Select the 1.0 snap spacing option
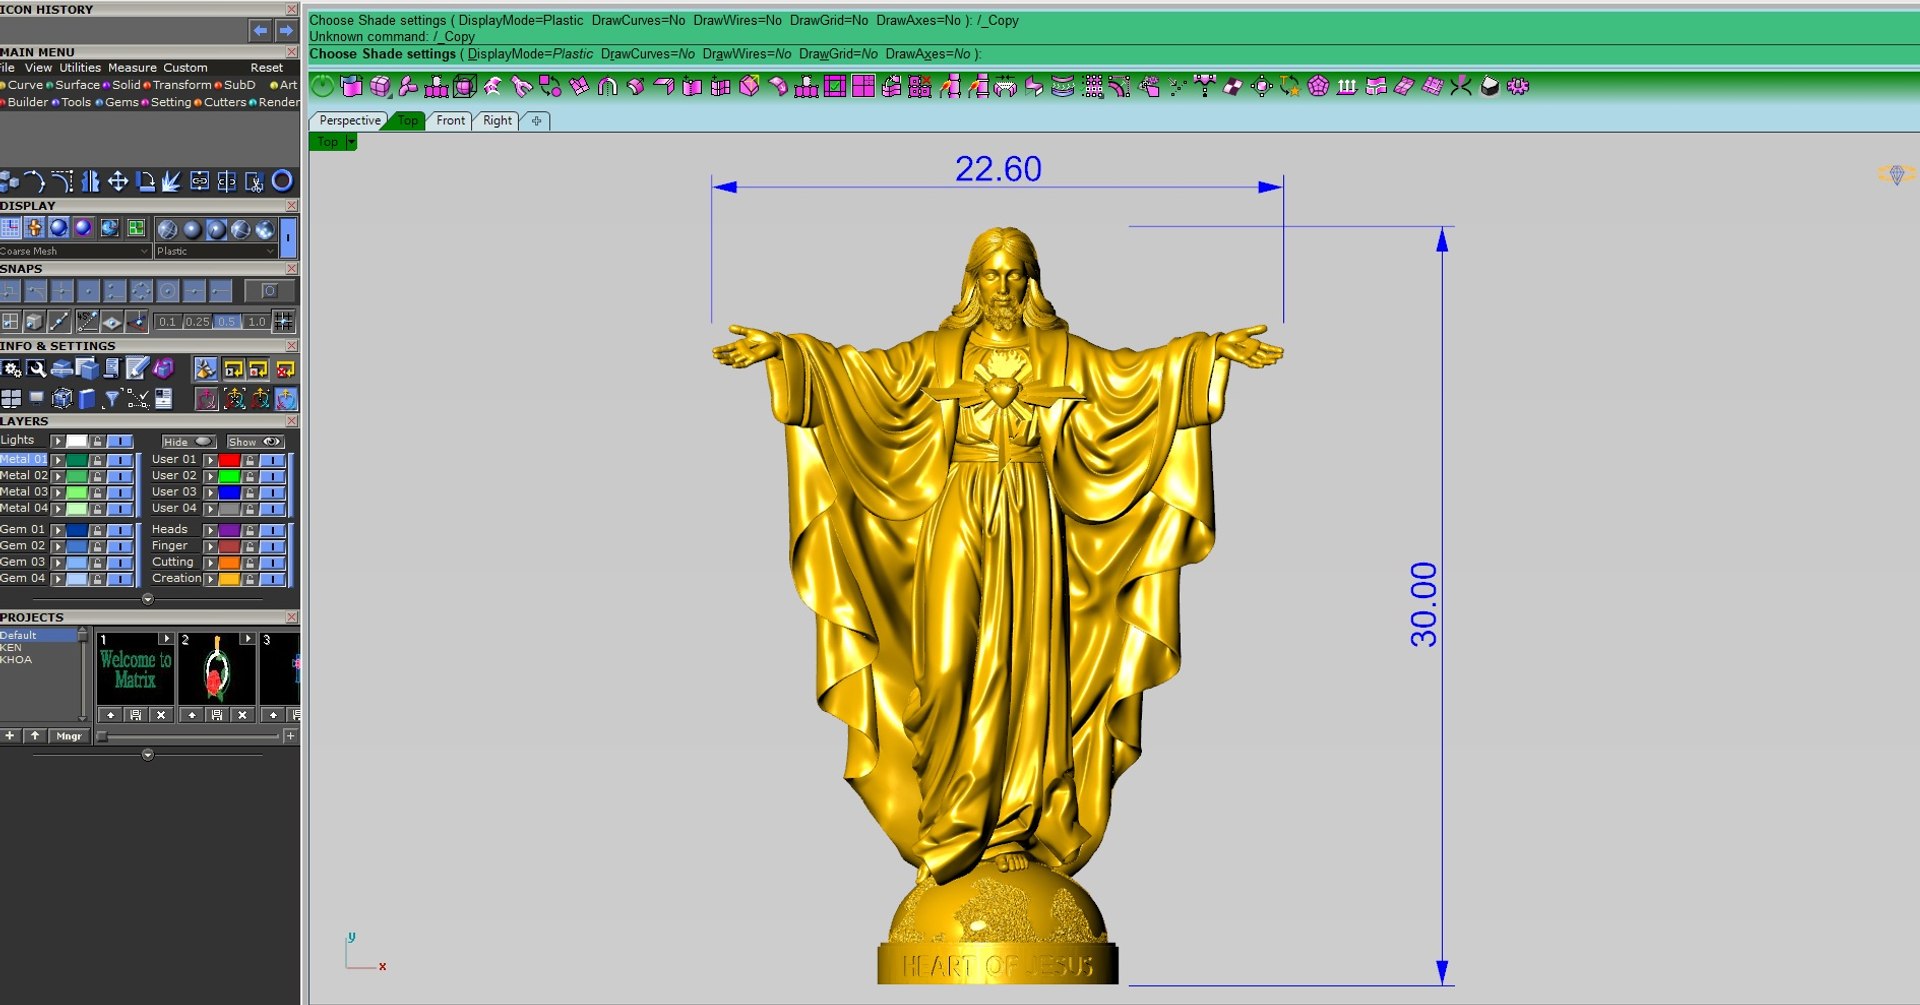 [257, 322]
